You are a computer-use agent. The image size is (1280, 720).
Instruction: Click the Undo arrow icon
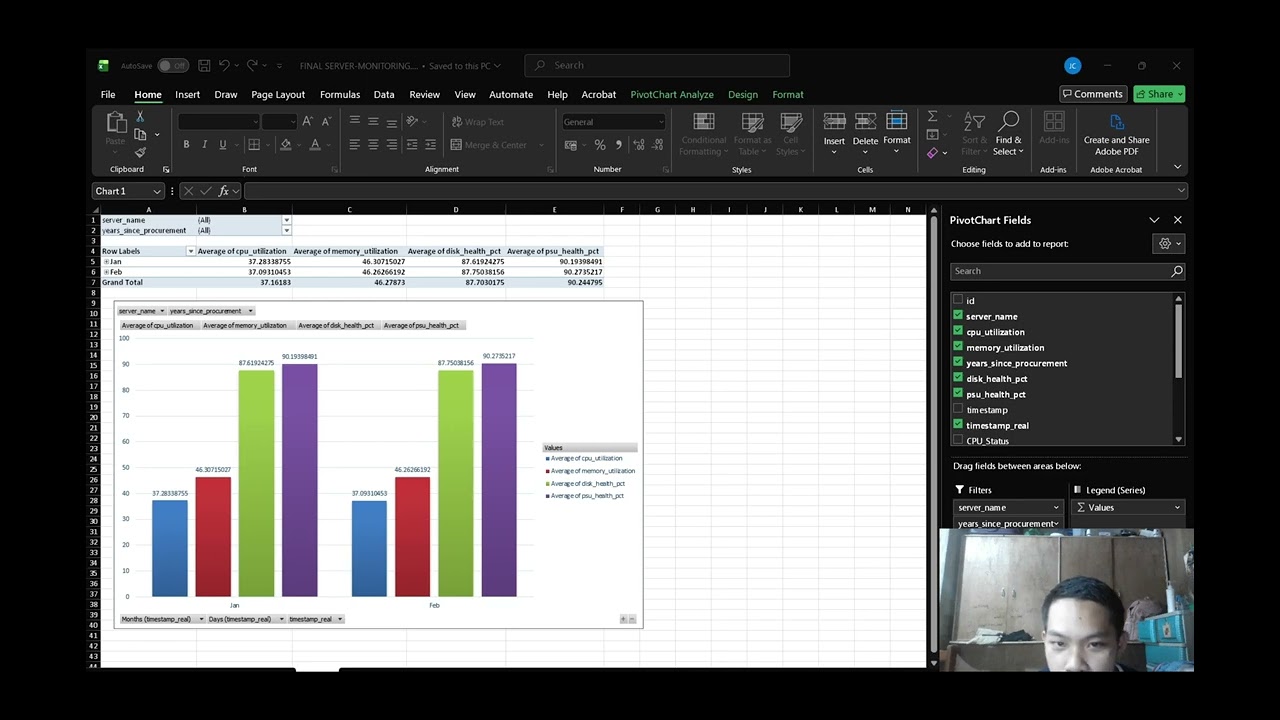[x=224, y=66]
